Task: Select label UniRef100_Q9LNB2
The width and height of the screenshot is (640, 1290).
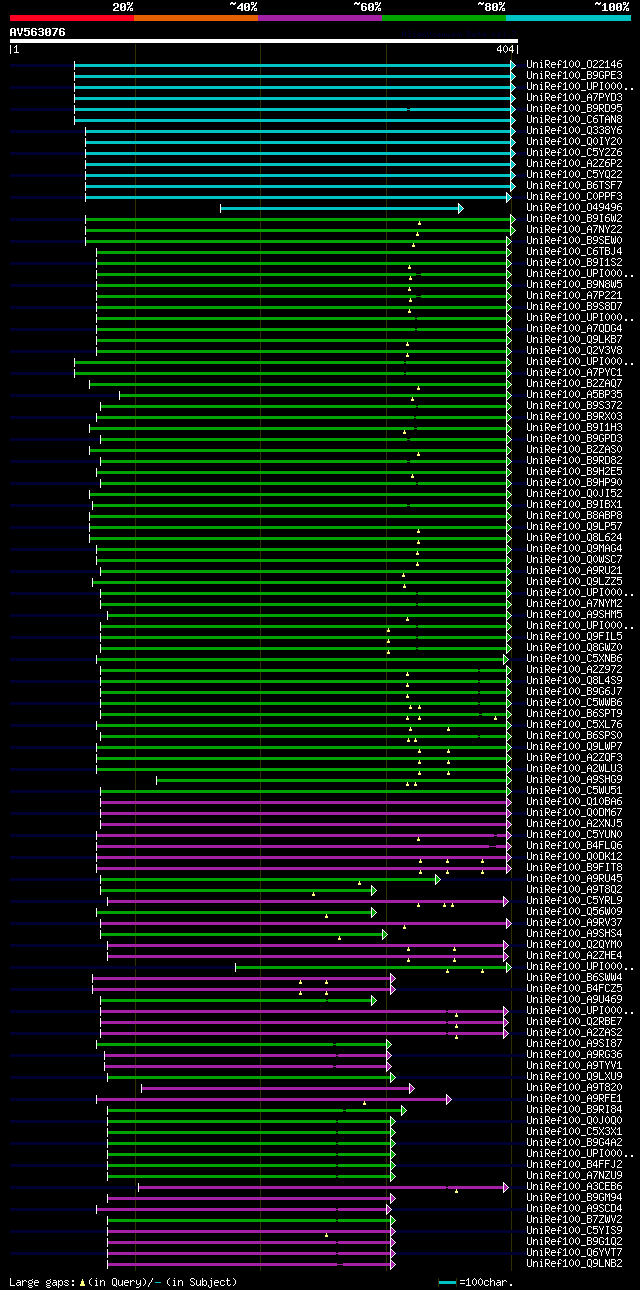Action: tap(574, 1263)
